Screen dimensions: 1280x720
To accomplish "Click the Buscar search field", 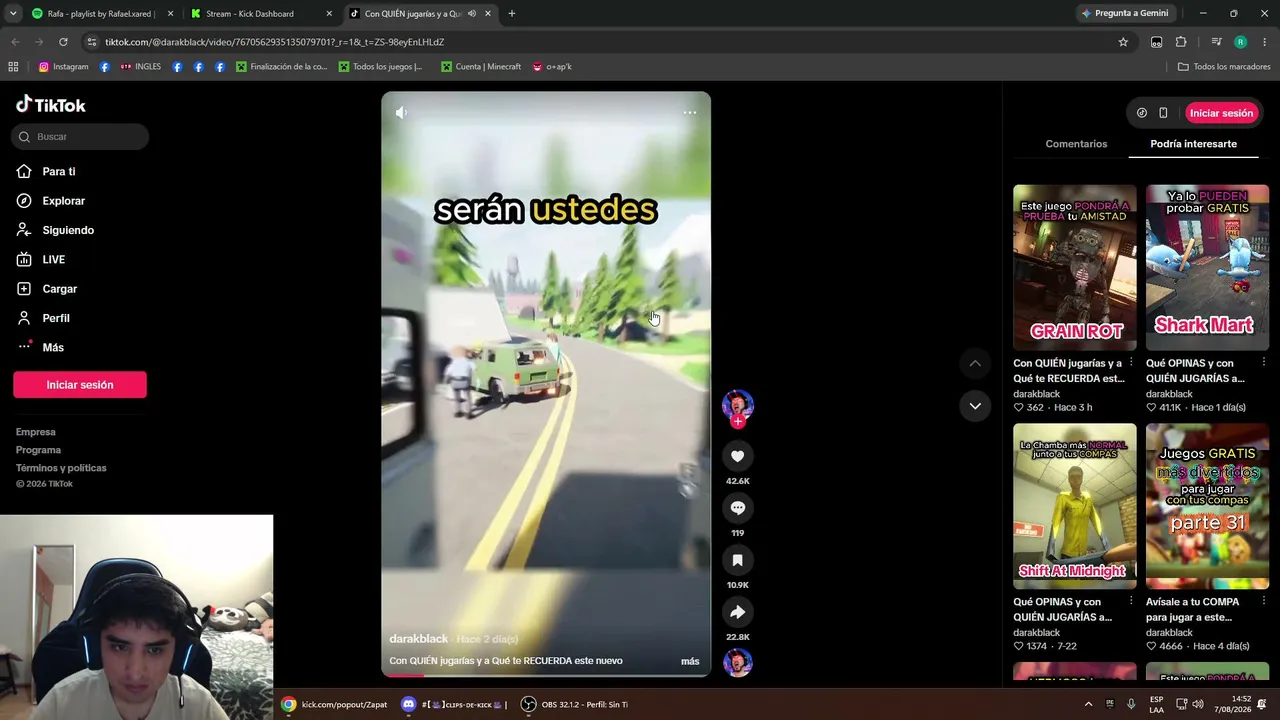I will click(80, 137).
